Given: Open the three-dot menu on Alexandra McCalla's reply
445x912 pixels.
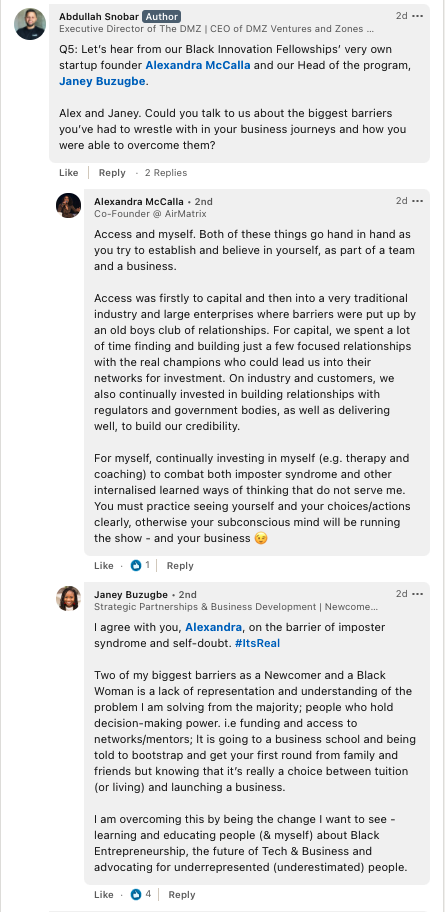Looking at the screenshot, I should click(x=418, y=201).
